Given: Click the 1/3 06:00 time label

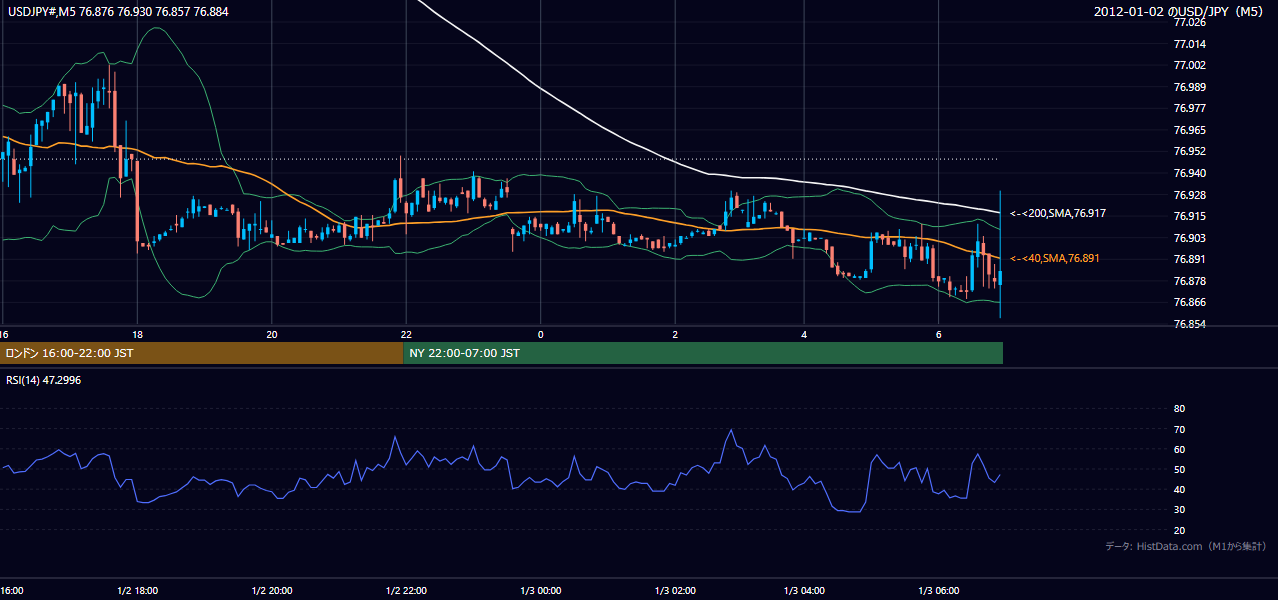Looking at the screenshot, I should (939, 590).
